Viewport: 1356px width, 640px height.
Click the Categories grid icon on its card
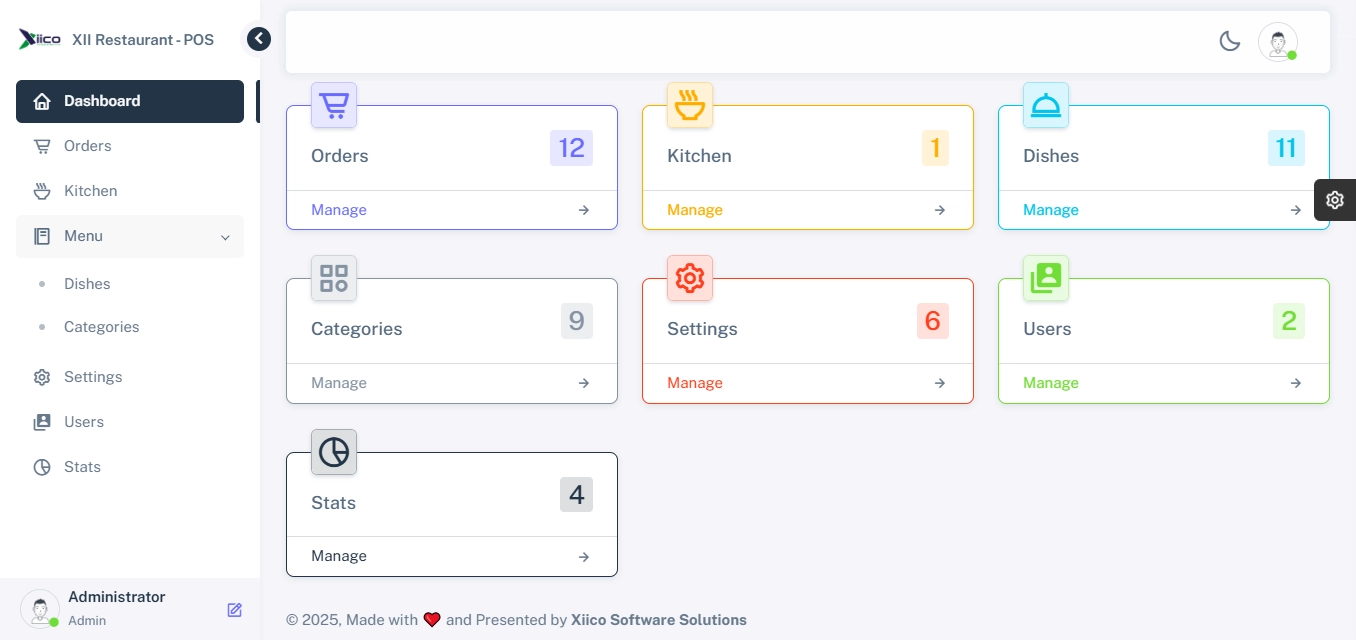pyautogui.click(x=334, y=278)
